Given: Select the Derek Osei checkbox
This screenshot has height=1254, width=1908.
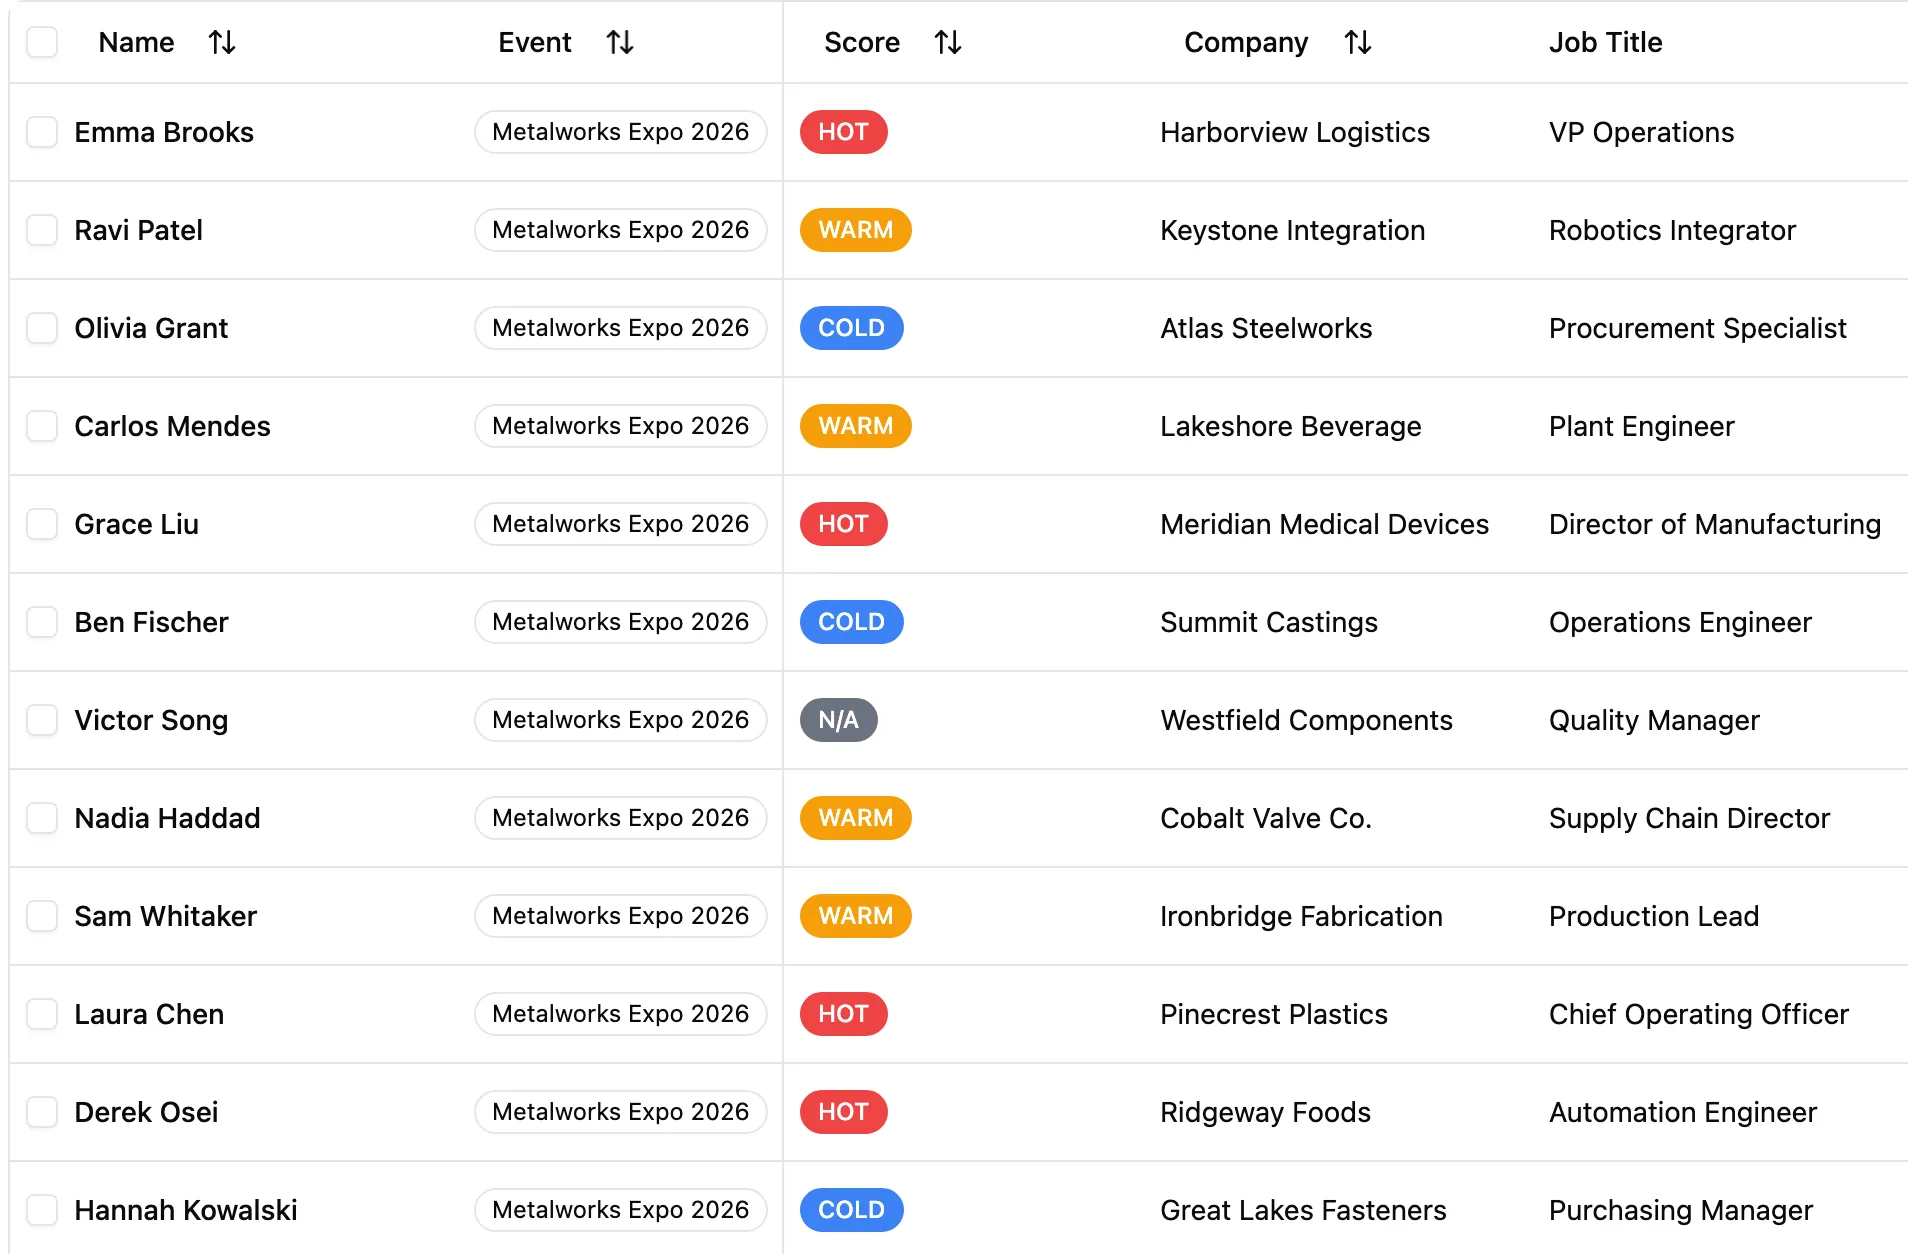Looking at the screenshot, I should click(x=42, y=1112).
